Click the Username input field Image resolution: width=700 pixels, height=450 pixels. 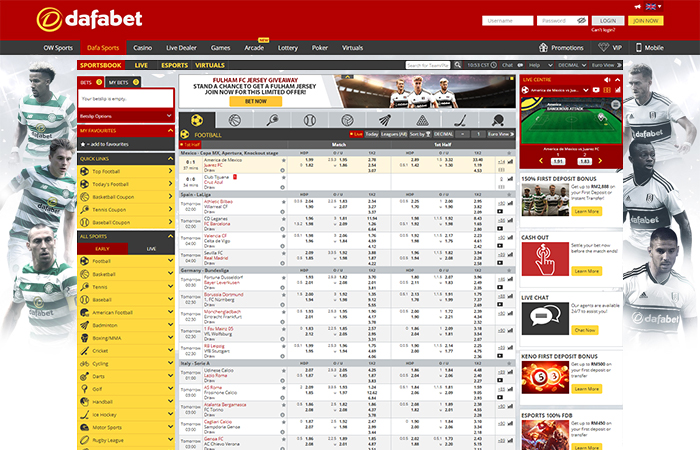click(508, 21)
